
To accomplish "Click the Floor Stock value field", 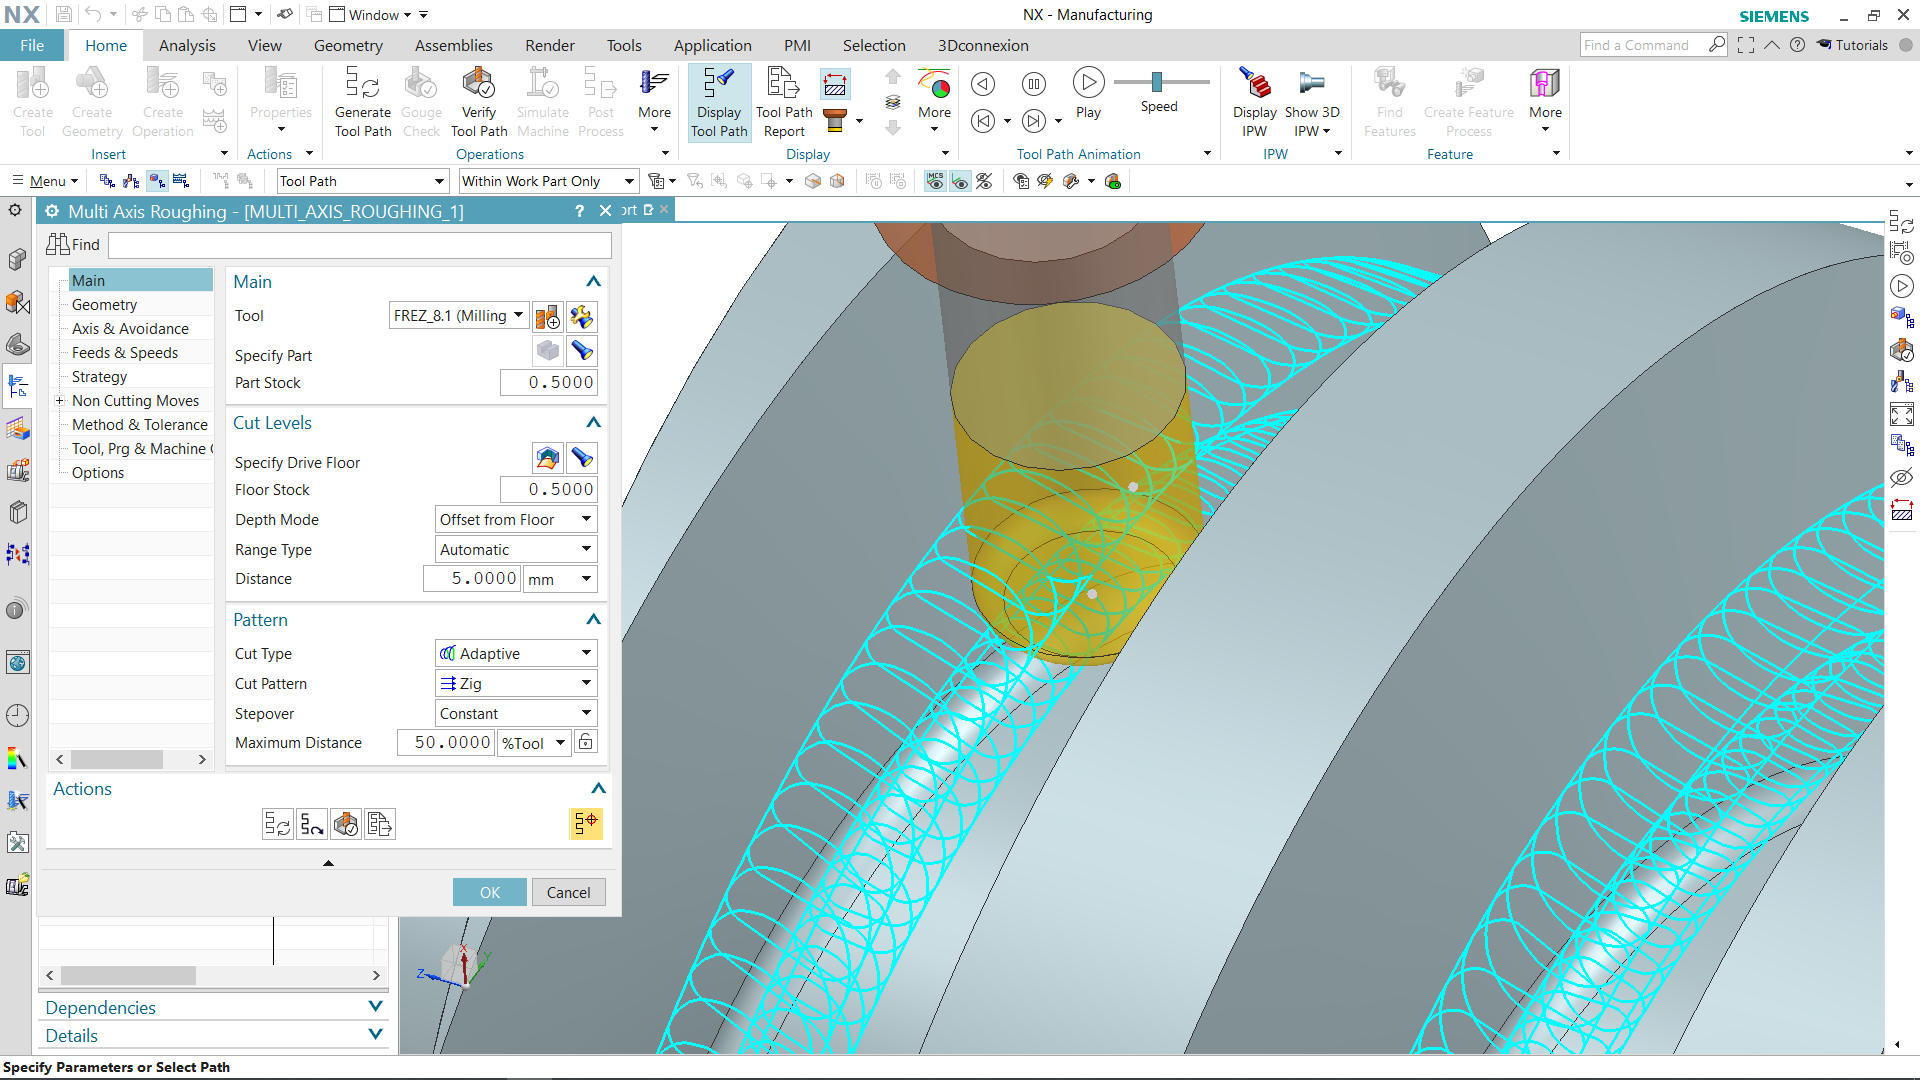I will [549, 489].
